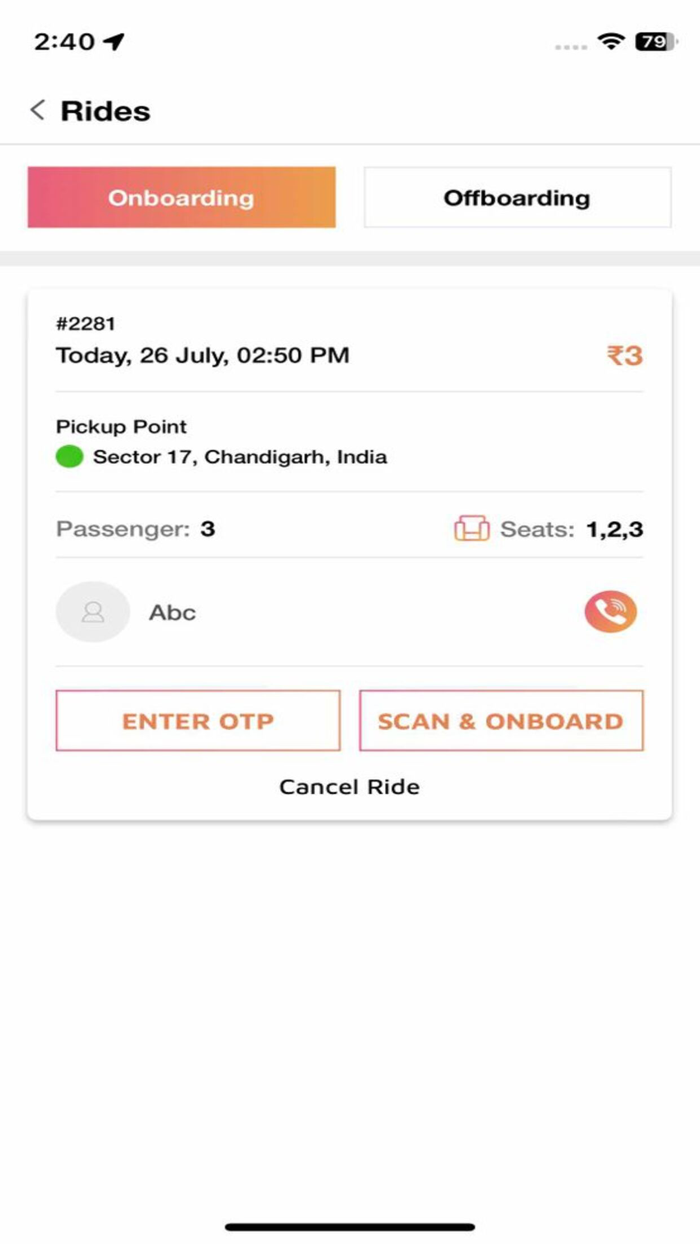
Task: Tap the phone call icon next to Abc
Action: click(610, 612)
